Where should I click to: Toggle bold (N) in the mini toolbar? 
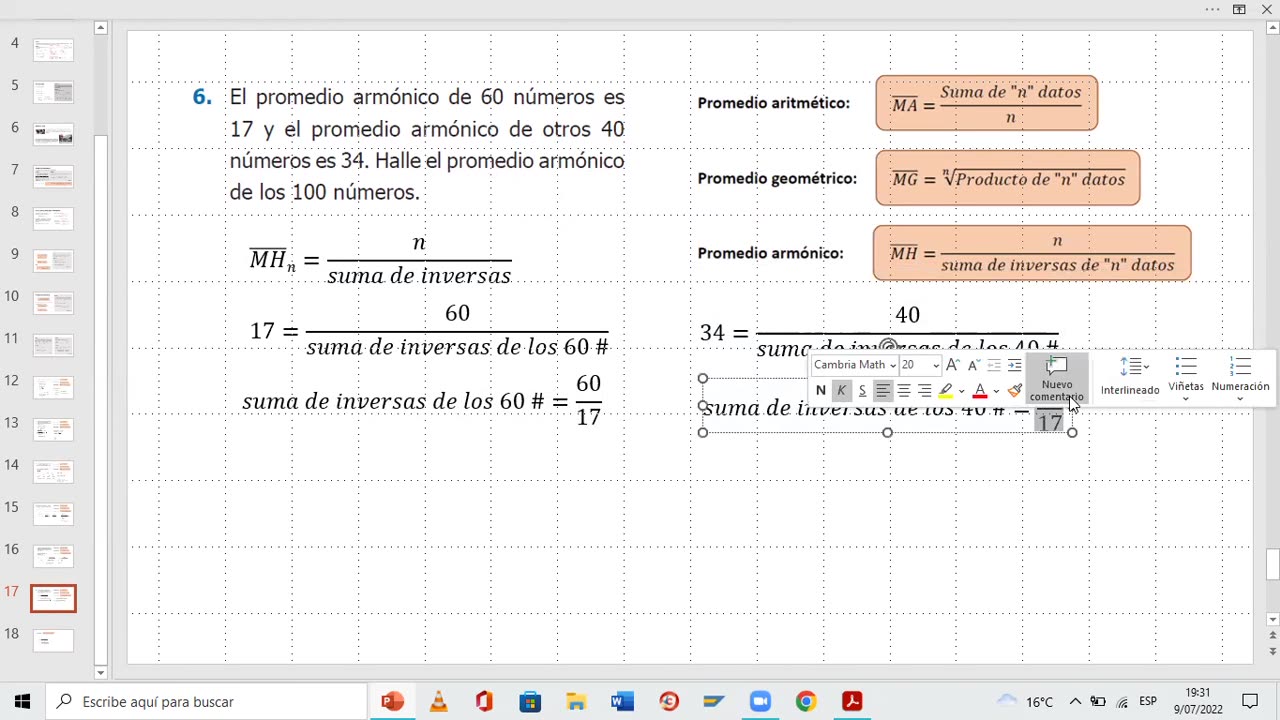click(821, 391)
